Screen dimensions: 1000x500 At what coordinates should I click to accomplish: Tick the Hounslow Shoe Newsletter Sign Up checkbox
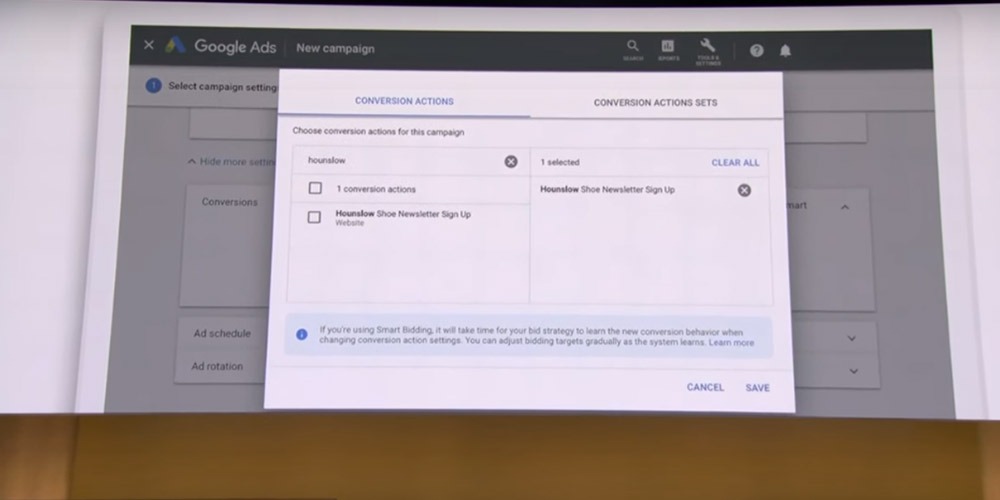[314, 217]
